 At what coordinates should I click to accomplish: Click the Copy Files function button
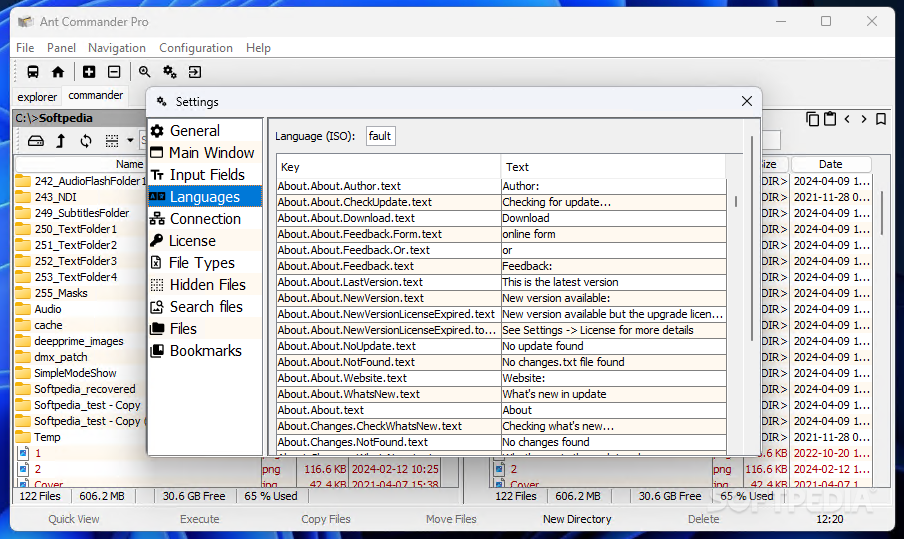(326, 519)
